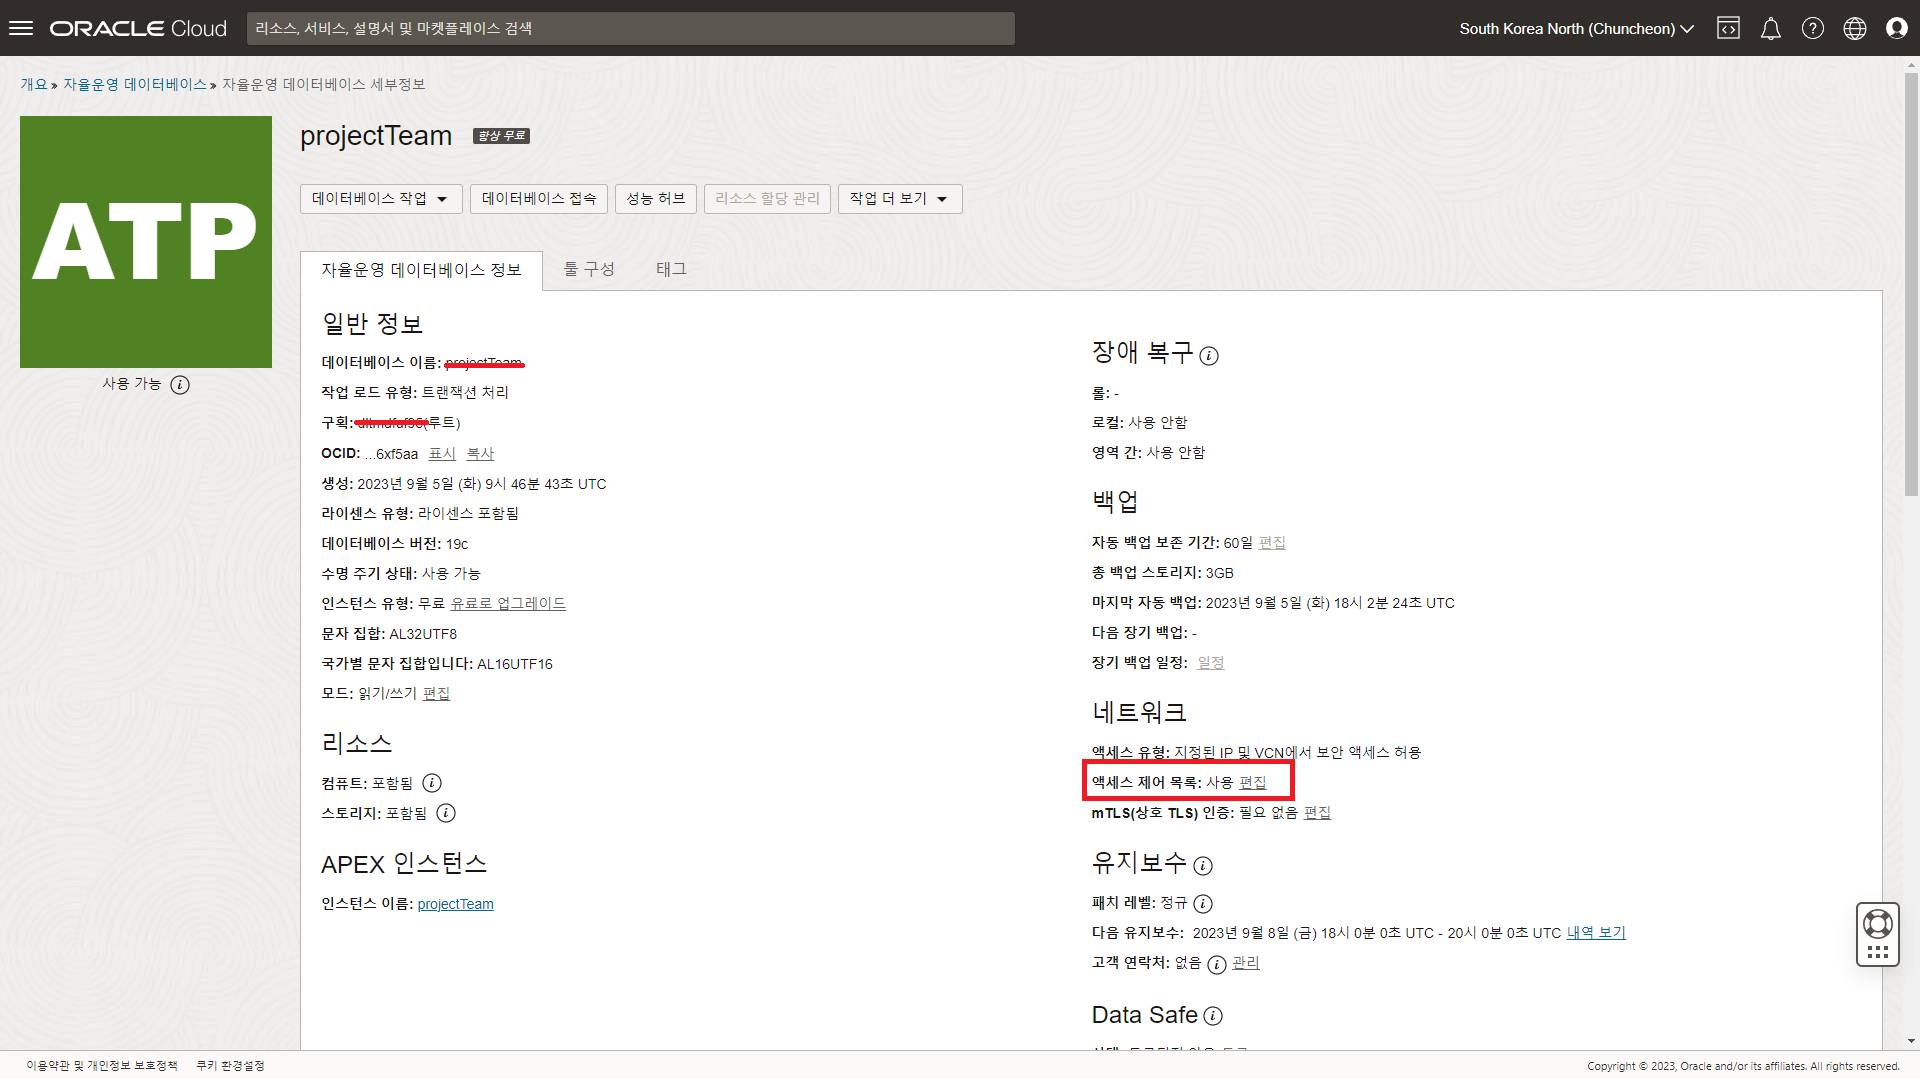
Task: Click the info icon beside Data Safe
Action: point(1213,1016)
